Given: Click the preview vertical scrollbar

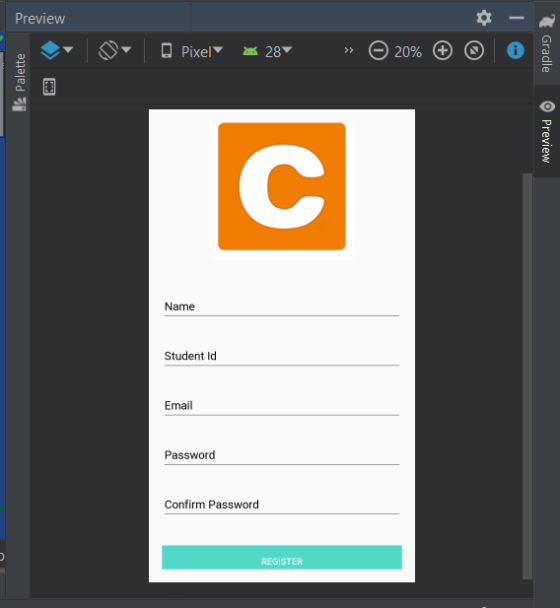Looking at the screenshot, I should [x=527, y=376].
